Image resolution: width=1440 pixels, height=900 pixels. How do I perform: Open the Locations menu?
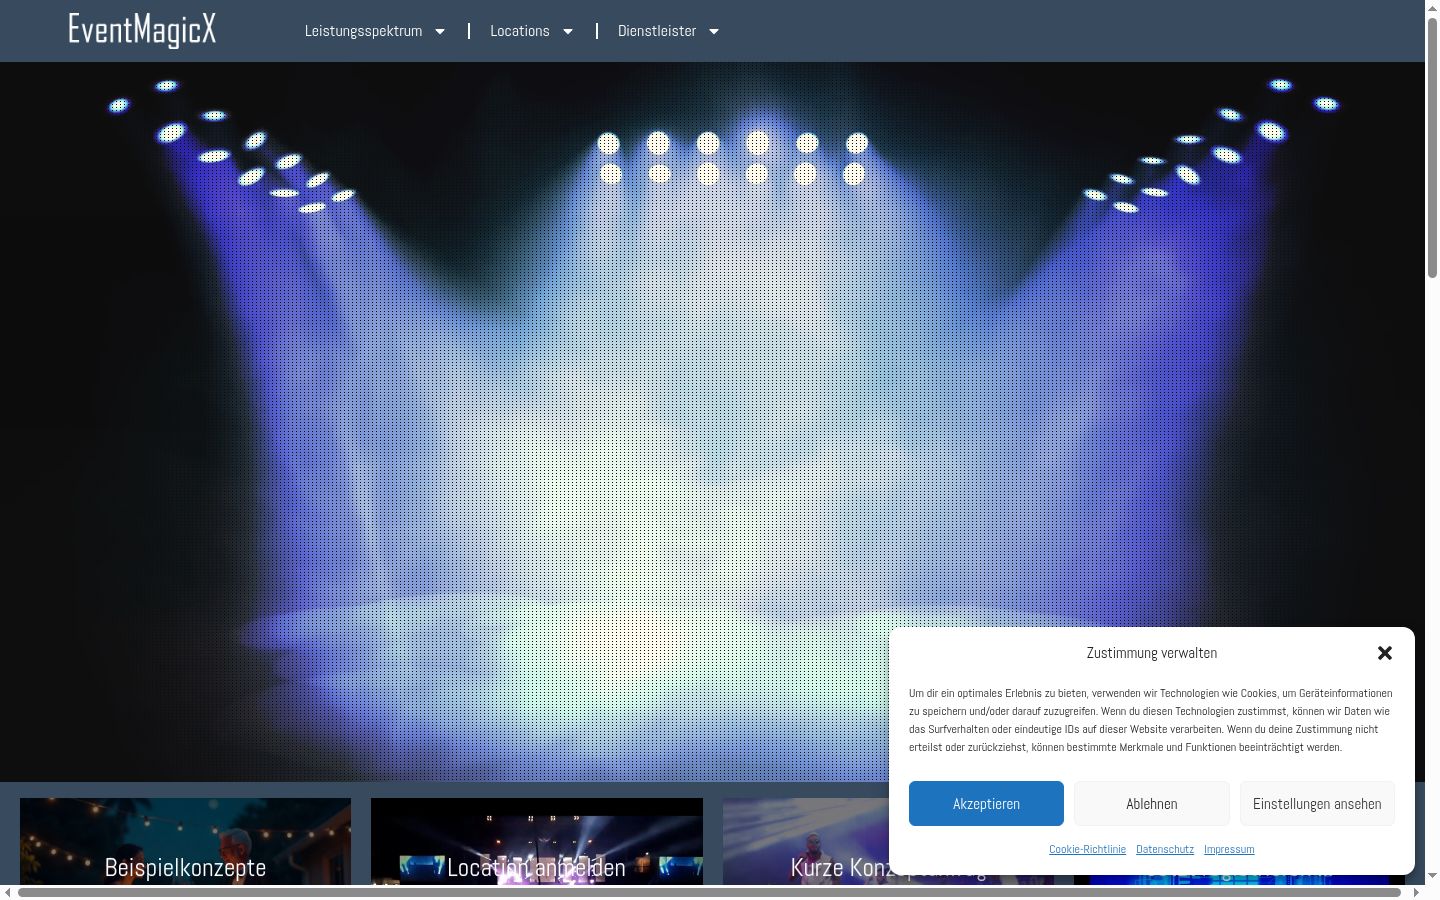[520, 31]
